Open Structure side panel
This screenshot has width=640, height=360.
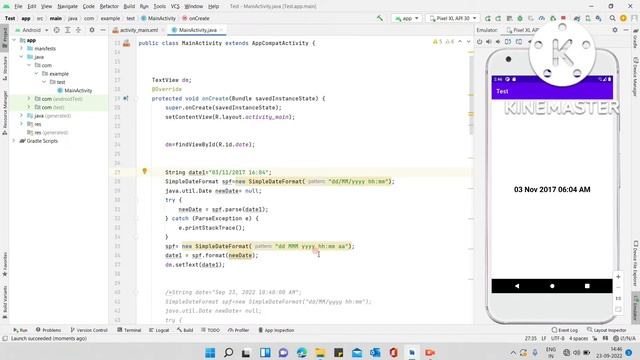click(x=5, y=68)
